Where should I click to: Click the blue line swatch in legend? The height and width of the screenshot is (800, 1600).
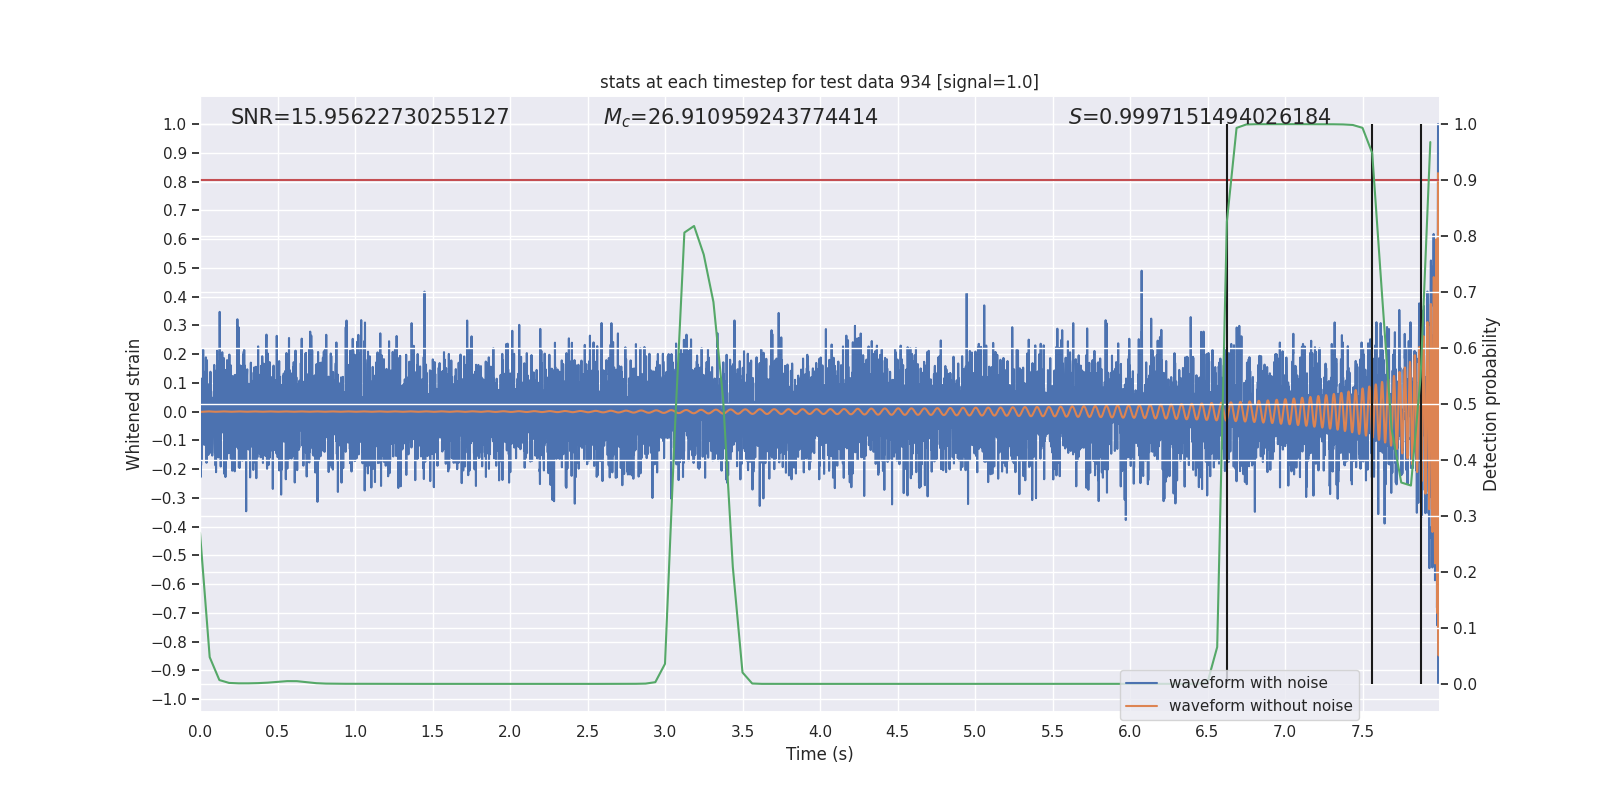(1141, 683)
